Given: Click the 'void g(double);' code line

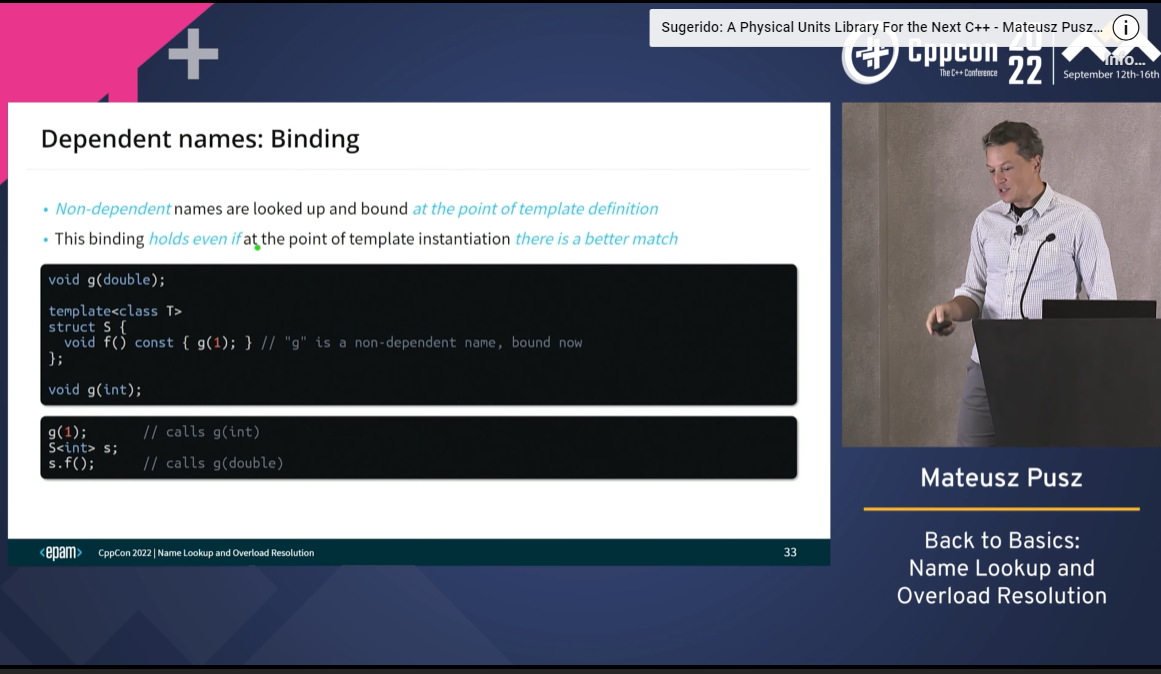Looking at the screenshot, I should pos(107,280).
